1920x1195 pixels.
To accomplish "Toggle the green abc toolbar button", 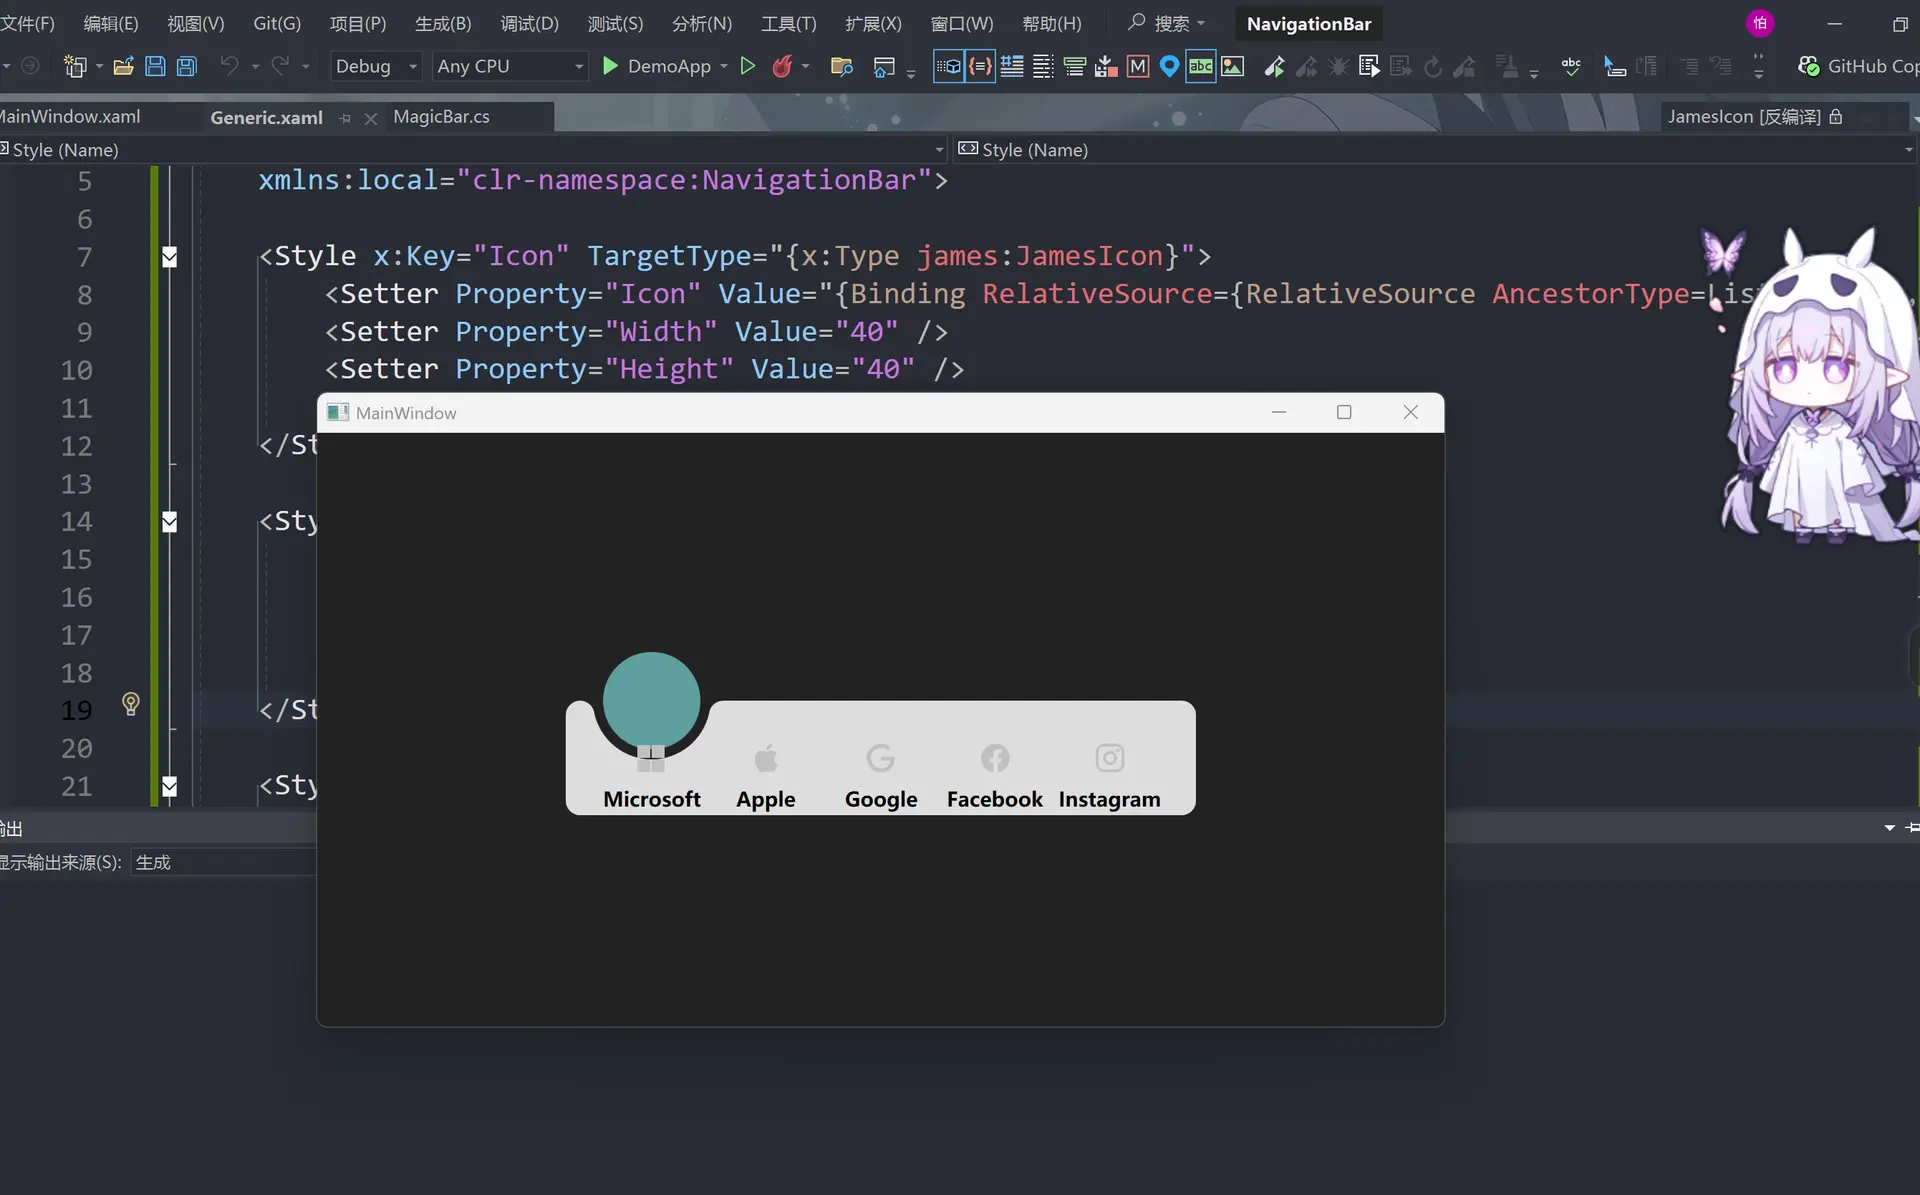I will [x=1201, y=66].
